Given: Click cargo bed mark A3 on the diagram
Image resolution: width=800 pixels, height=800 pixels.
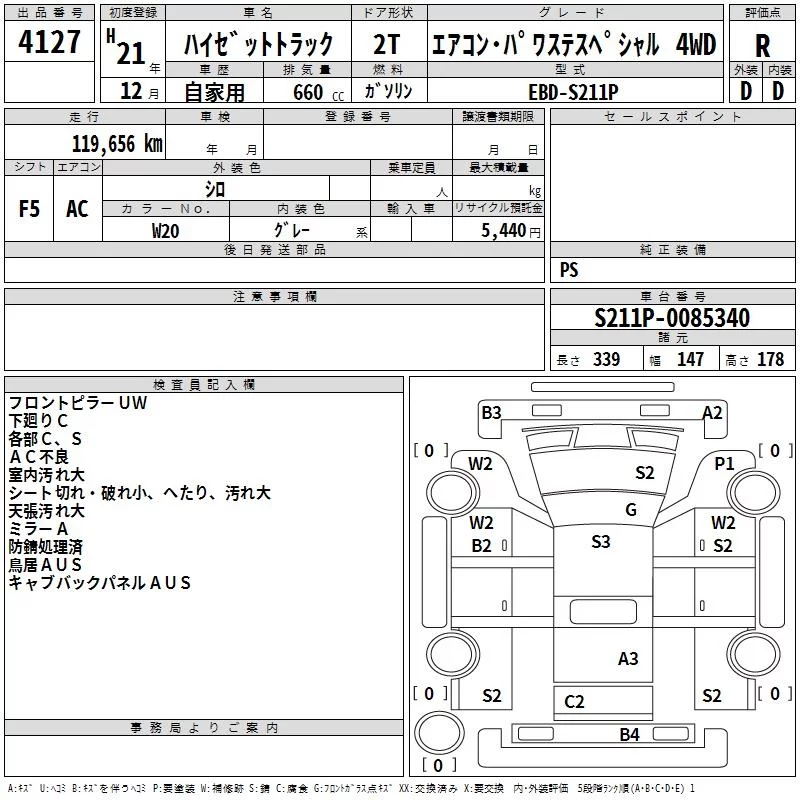Looking at the screenshot, I should tap(628, 659).
